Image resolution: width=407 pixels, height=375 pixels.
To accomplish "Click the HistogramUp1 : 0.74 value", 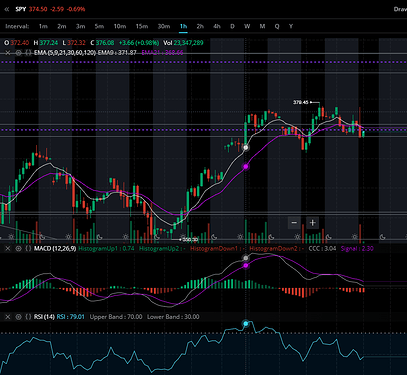I will [106, 248].
